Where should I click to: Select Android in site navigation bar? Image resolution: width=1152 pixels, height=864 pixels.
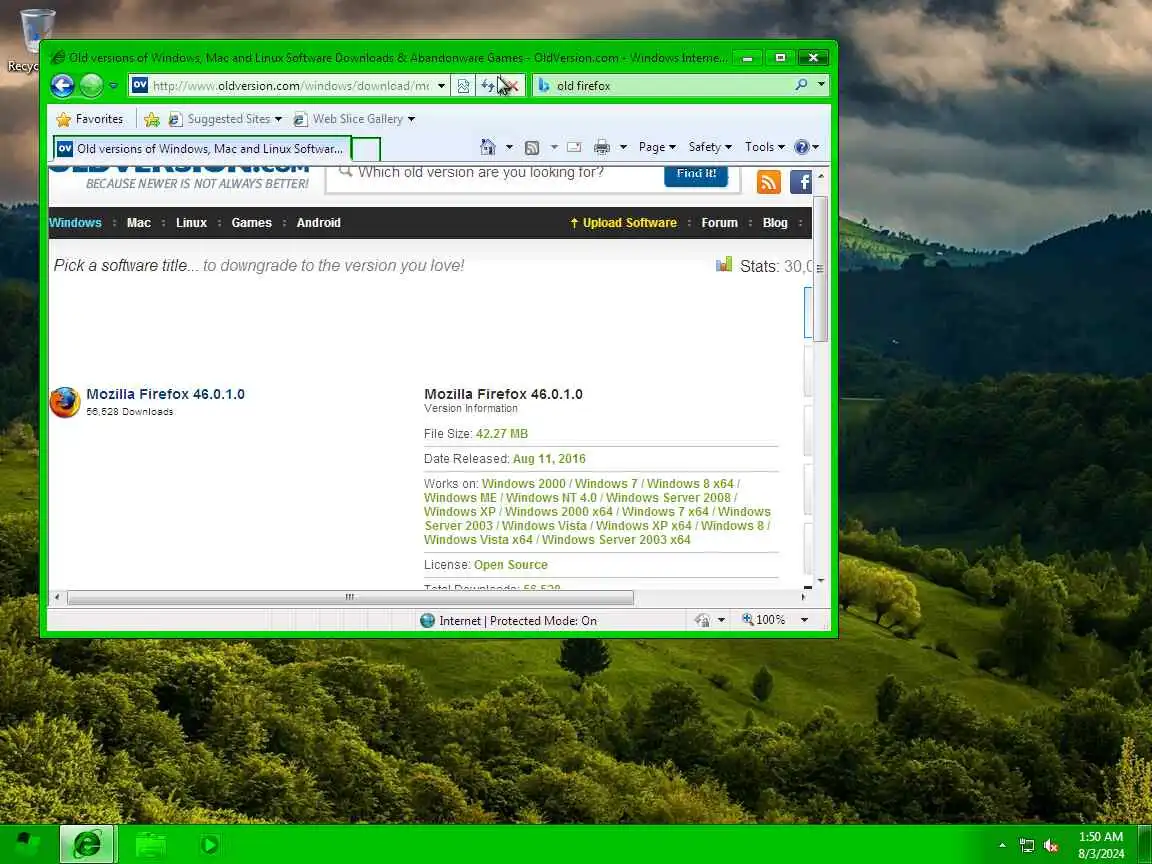(x=319, y=223)
